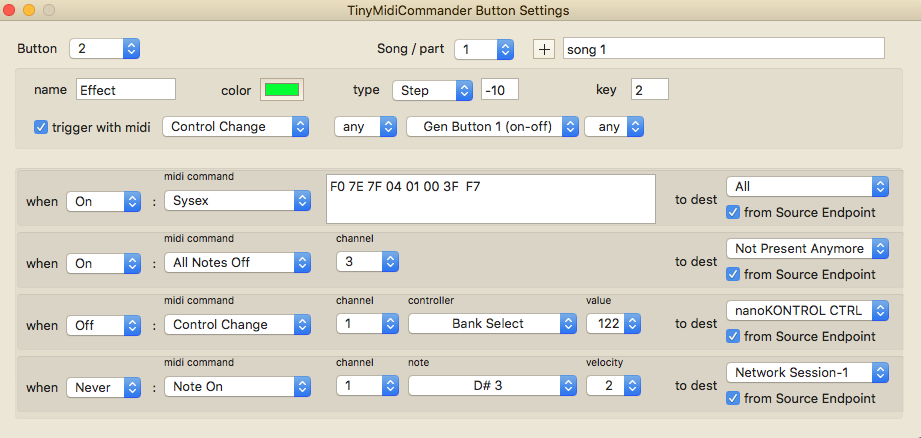Click the plus button next to Song / part
The height and width of the screenshot is (438, 921).
(543, 49)
